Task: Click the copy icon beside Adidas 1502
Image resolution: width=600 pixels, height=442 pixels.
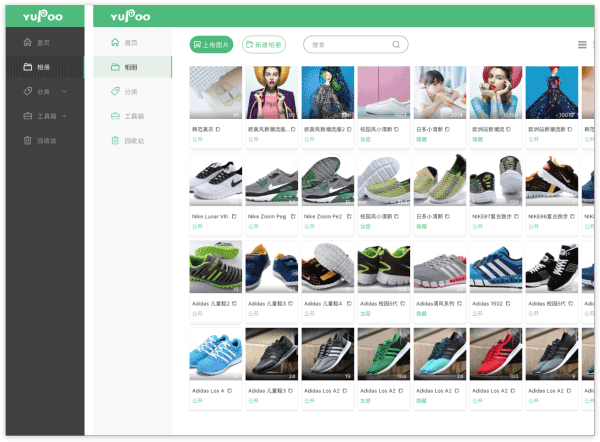Action: [508, 303]
